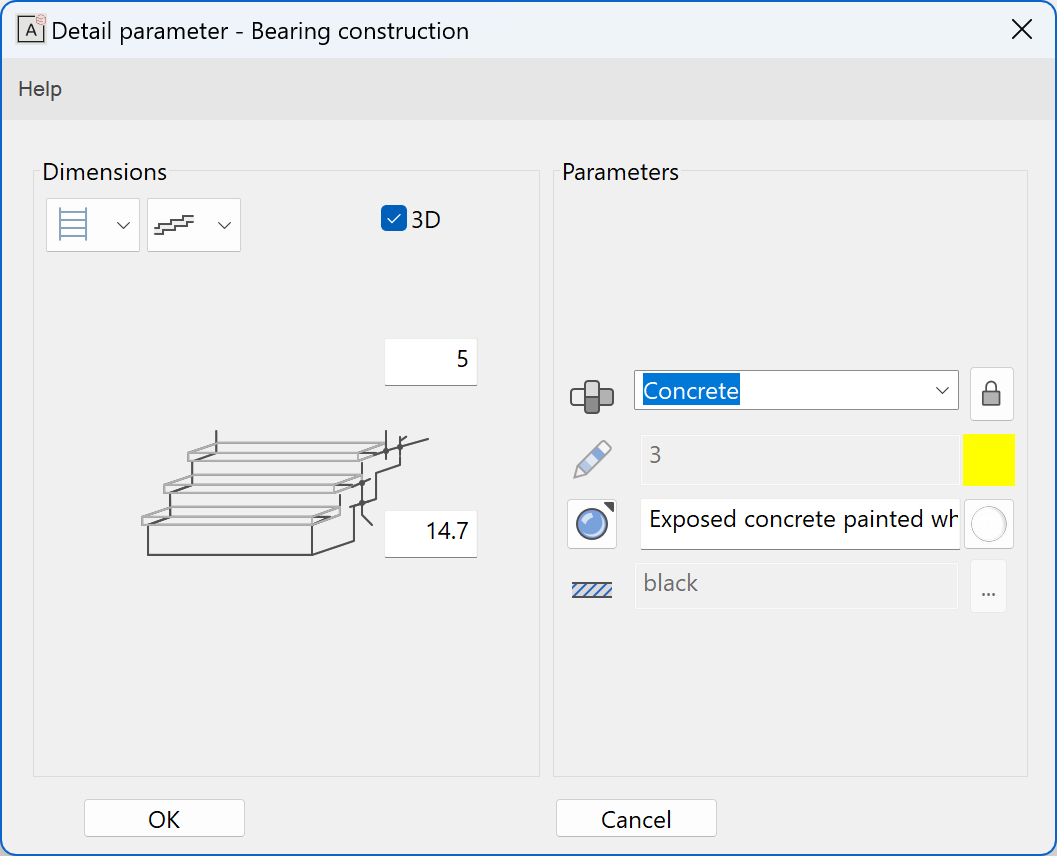Screen dimensions: 1057x856
Task: Toggle the material lock button
Action: [x=991, y=393]
